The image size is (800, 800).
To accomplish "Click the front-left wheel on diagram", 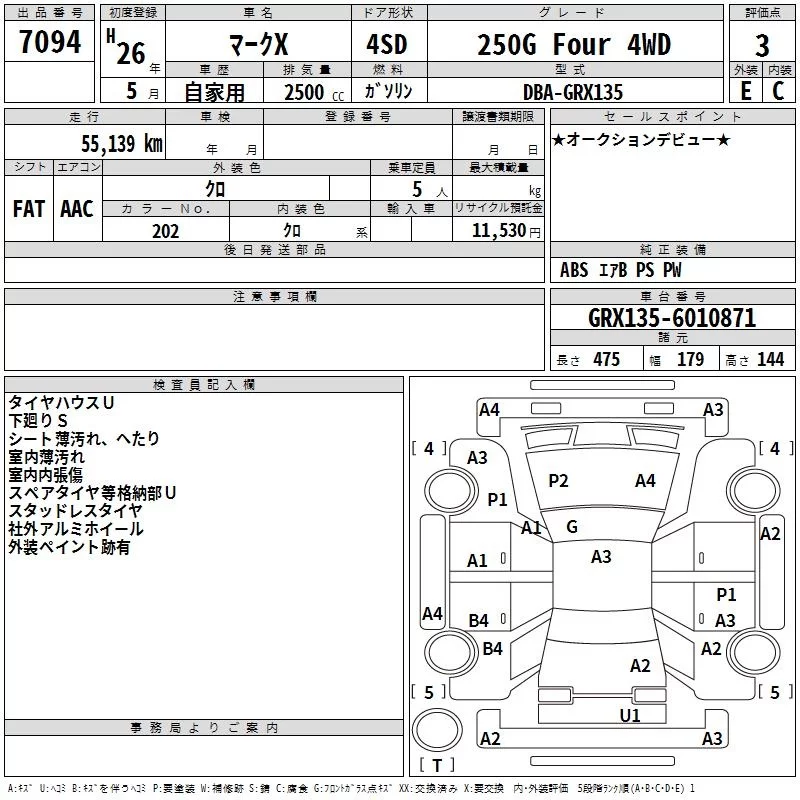I will (x=450, y=491).
